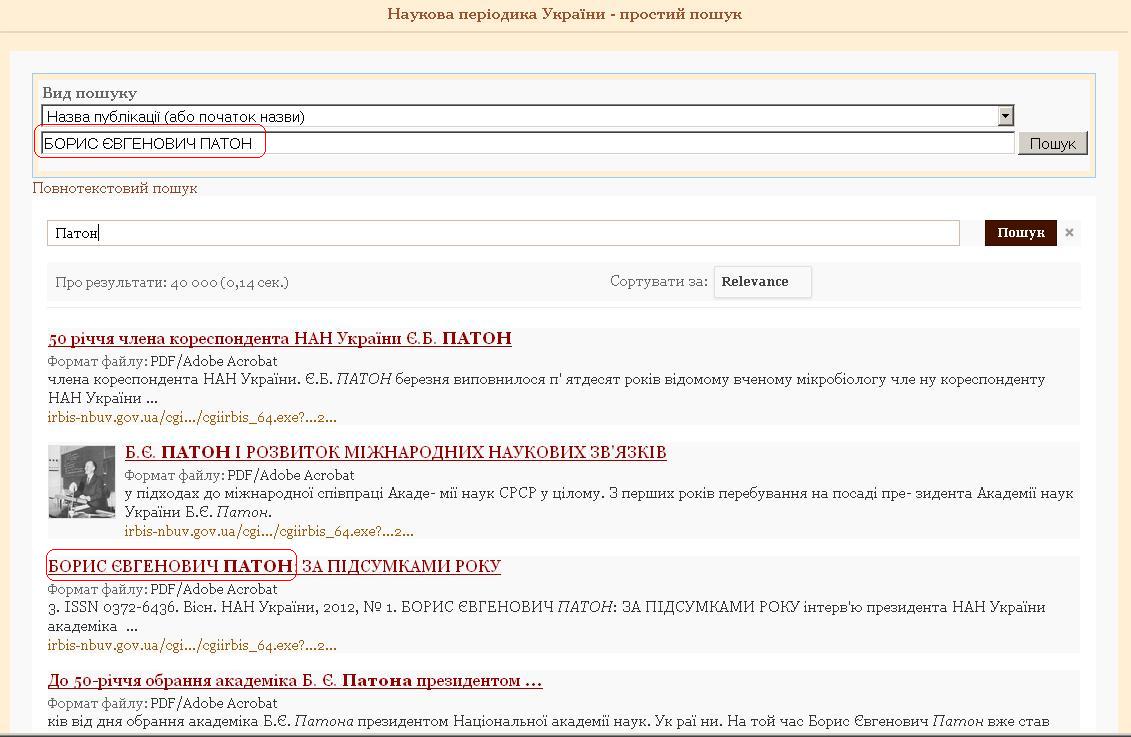This screenshot has height=737, width=1131.
Task: Open the Relevance sort dropdown
Action: tap(762, 282)
